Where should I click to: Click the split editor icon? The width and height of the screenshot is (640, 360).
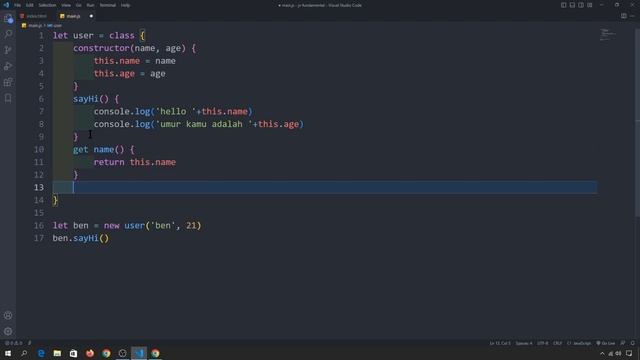[x=624, y=16]
